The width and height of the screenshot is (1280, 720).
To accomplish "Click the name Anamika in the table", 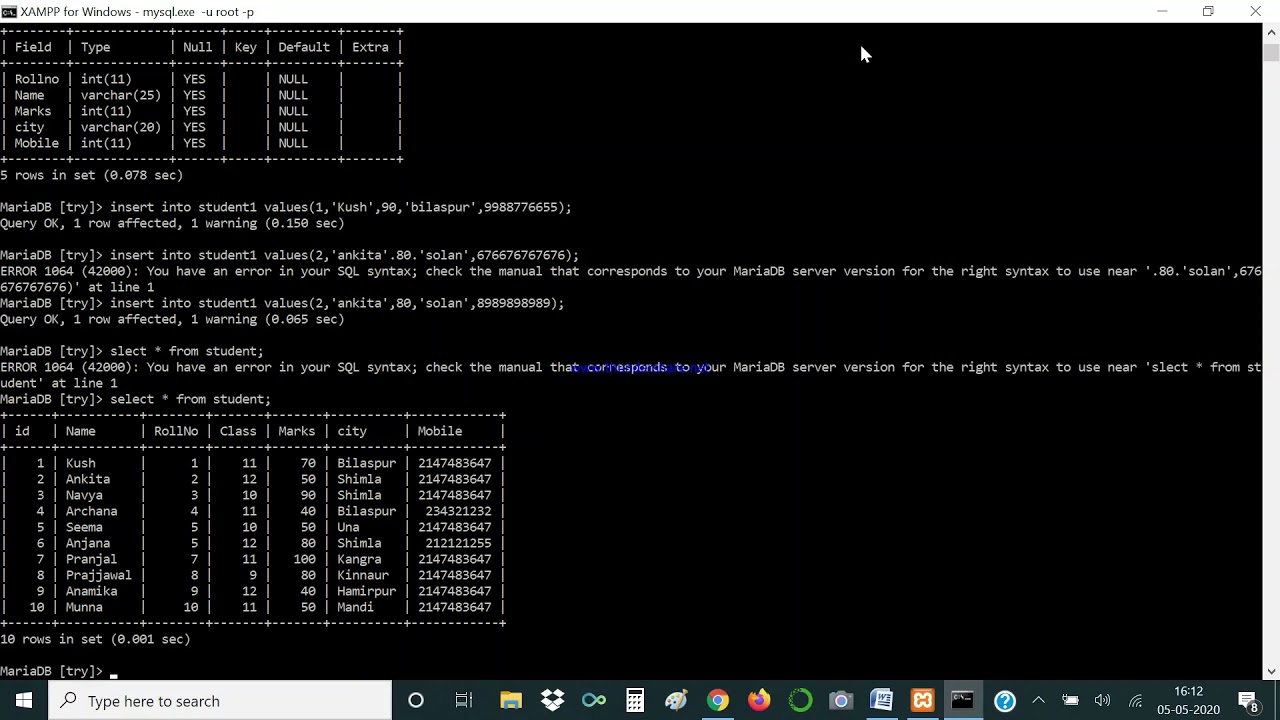I will coord(91,591).
